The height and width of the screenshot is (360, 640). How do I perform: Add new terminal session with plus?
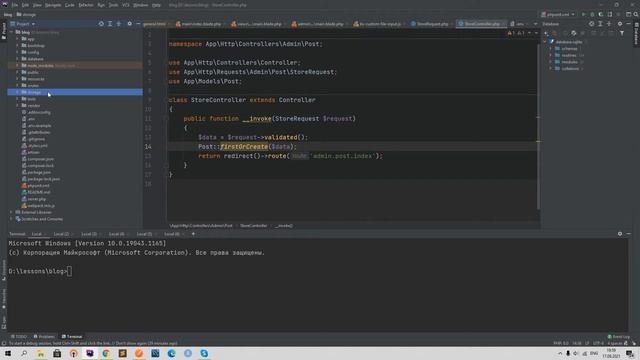point(193,234)
